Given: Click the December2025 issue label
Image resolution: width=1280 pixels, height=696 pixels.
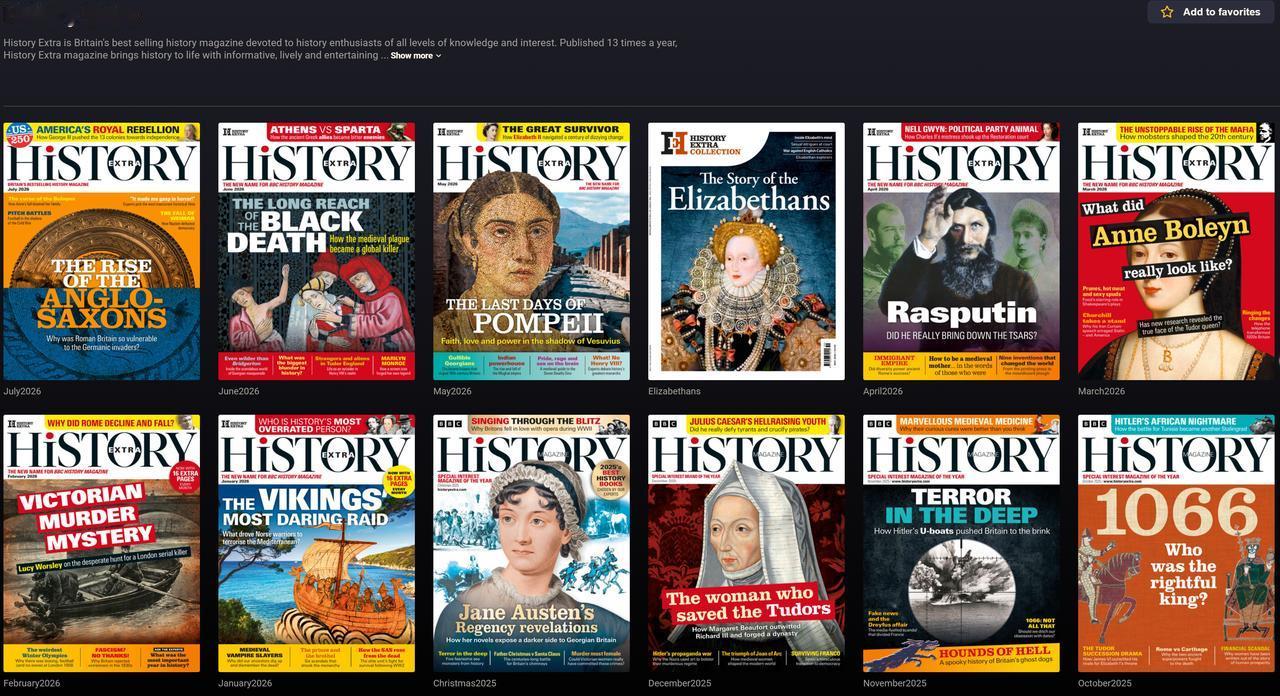Looking at the screenshot, I should pyautogui.click(x=679, y=683).
